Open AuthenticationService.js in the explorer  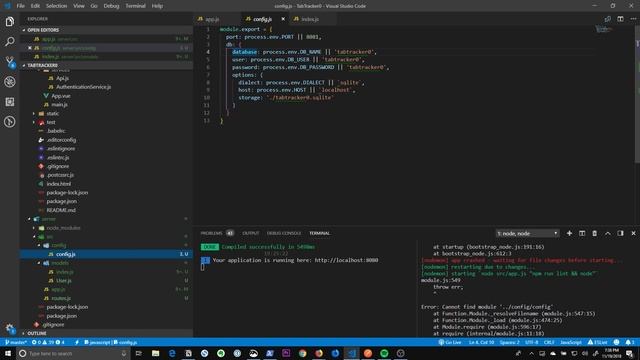pos(83,87)
